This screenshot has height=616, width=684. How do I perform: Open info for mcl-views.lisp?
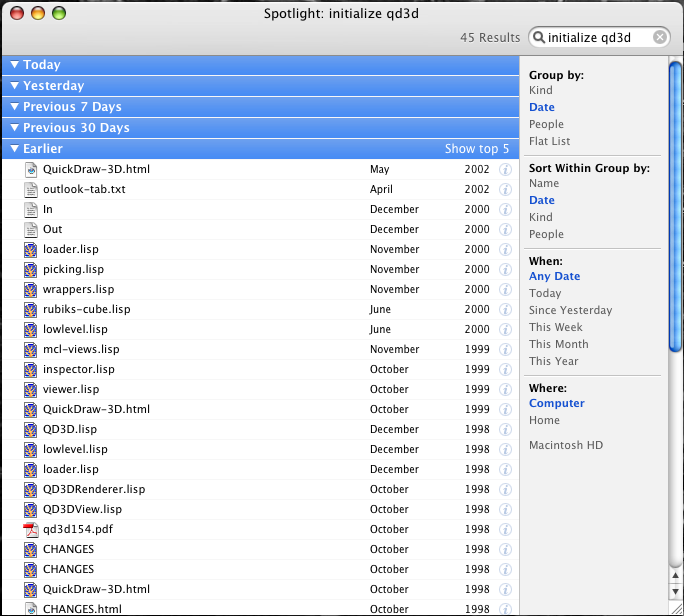click(505, 349)
